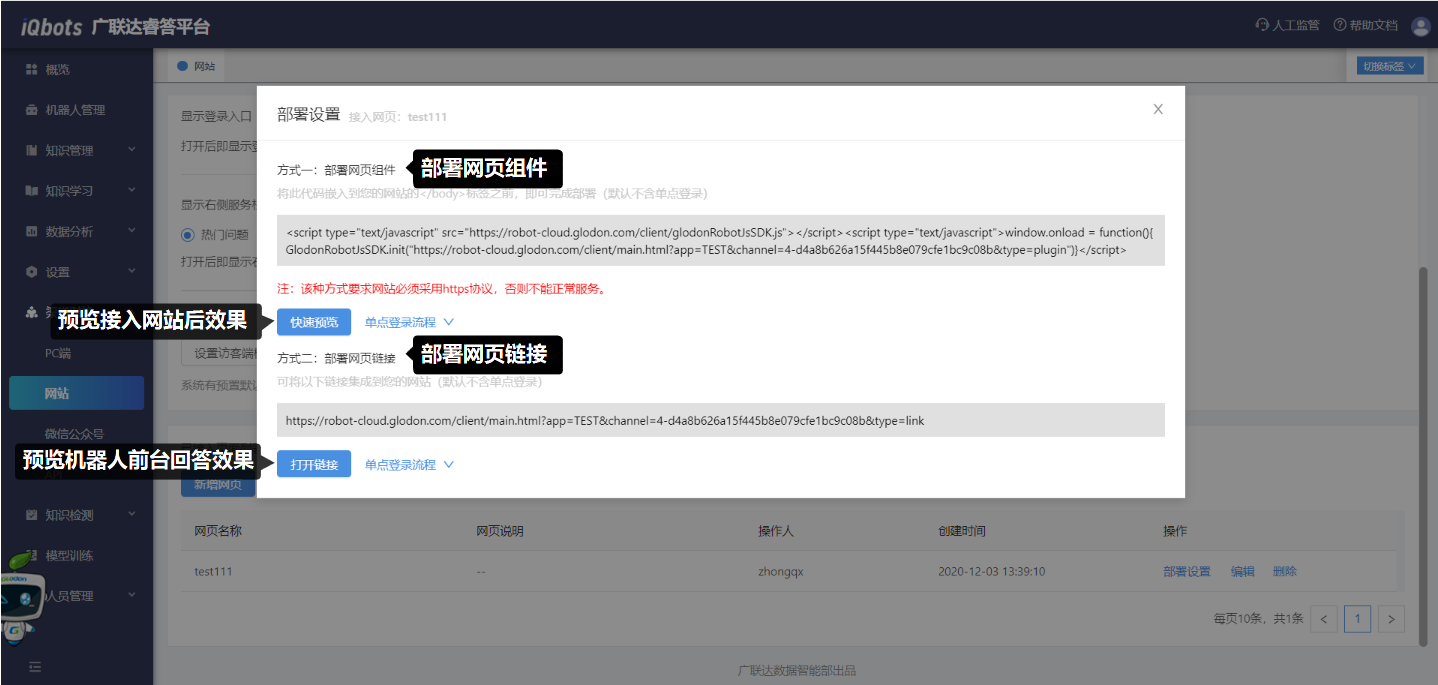Click the 知识管理 sidebar icon

click(x=31, y=151)
